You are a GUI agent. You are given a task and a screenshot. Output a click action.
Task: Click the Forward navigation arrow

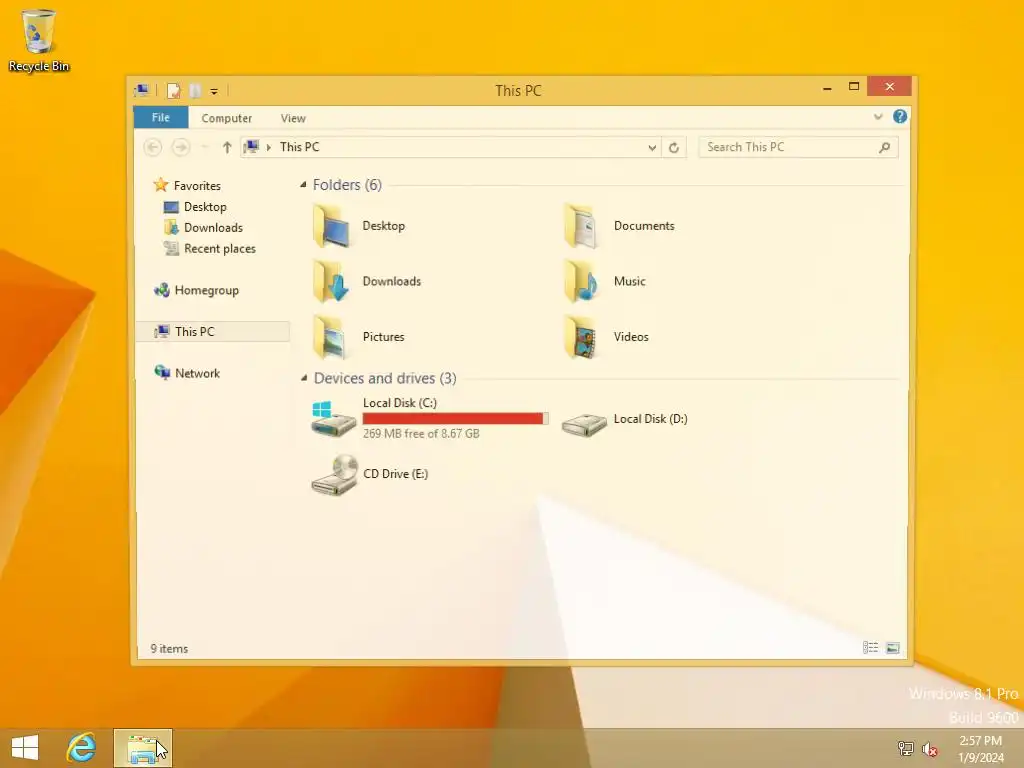click(181, 148)
